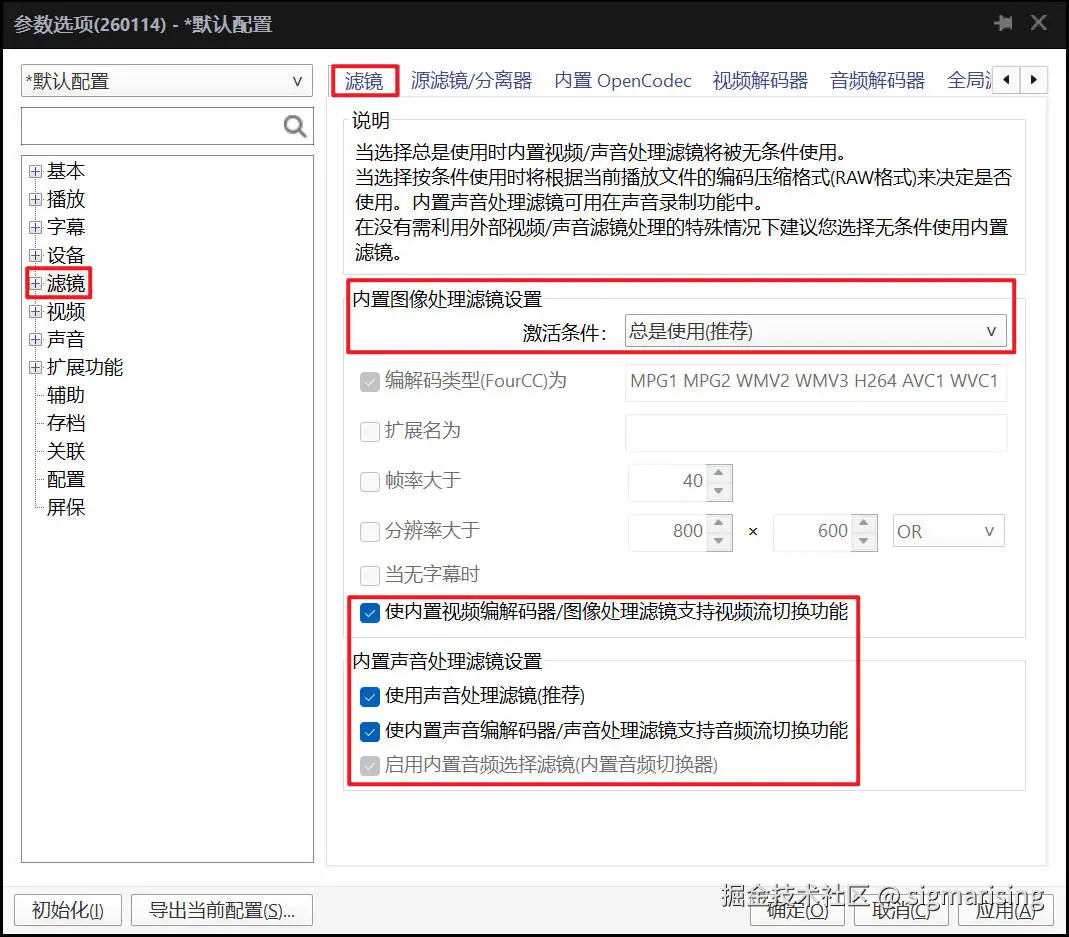
Task: Toggle the 当无字幕时 checkbox
Action: 369,574
